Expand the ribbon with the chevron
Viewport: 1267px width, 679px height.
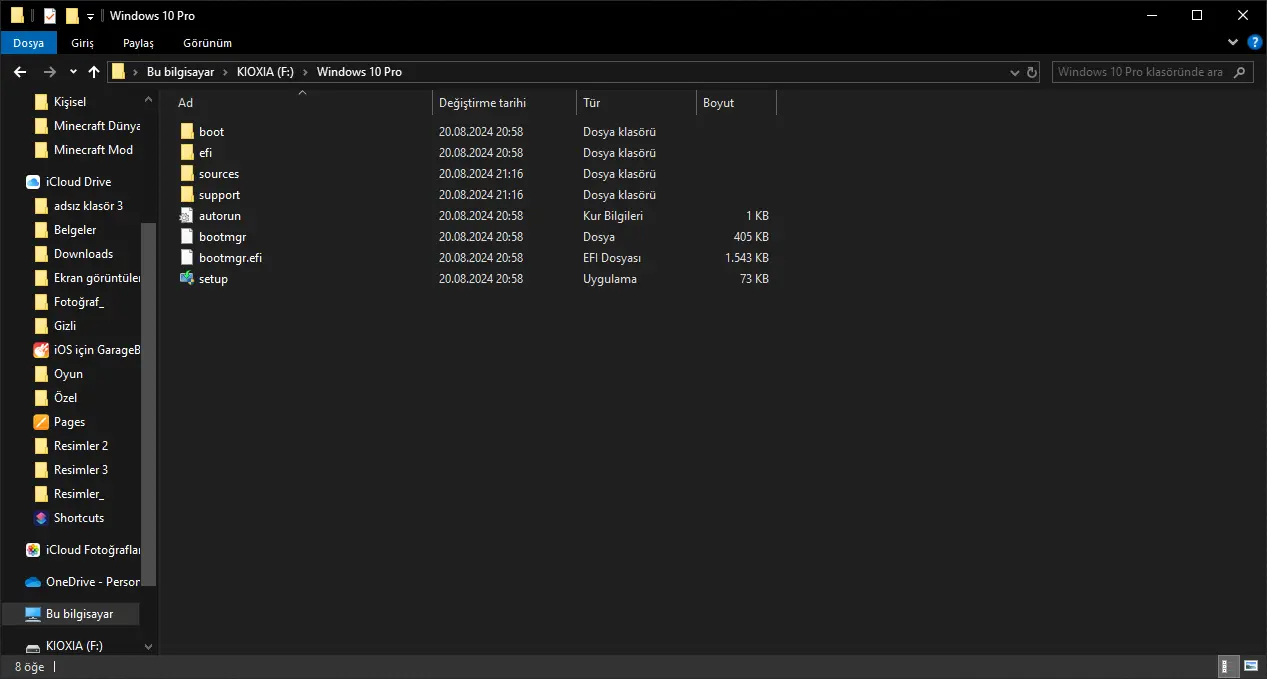(1233, 43)
